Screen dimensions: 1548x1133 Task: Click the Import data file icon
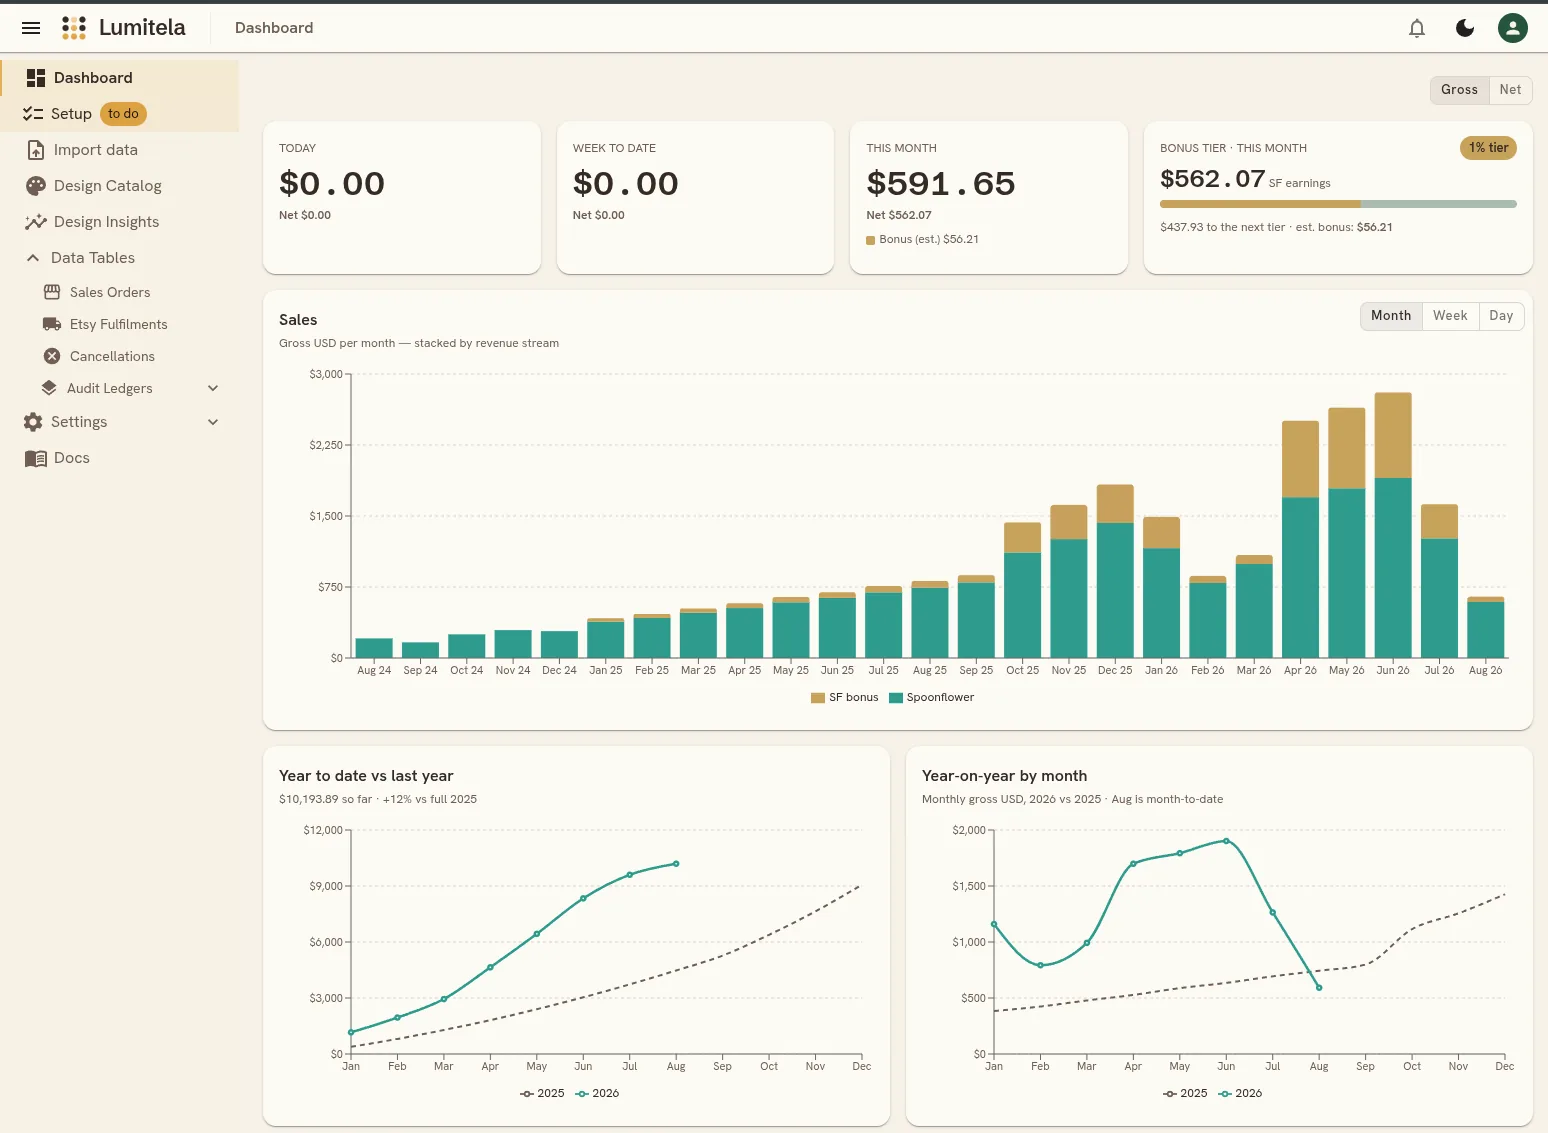coord(36,150)
